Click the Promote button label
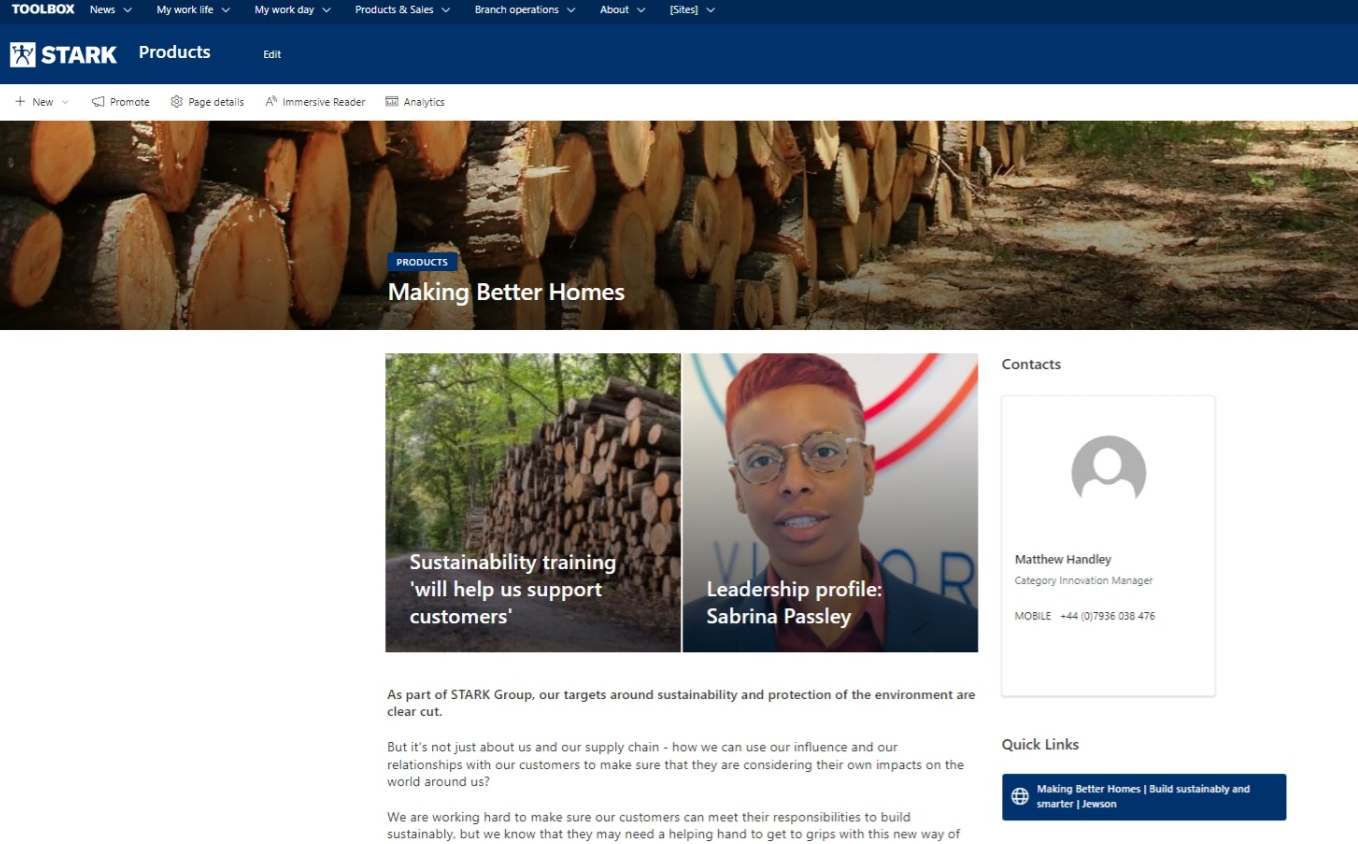 point(130,102)
